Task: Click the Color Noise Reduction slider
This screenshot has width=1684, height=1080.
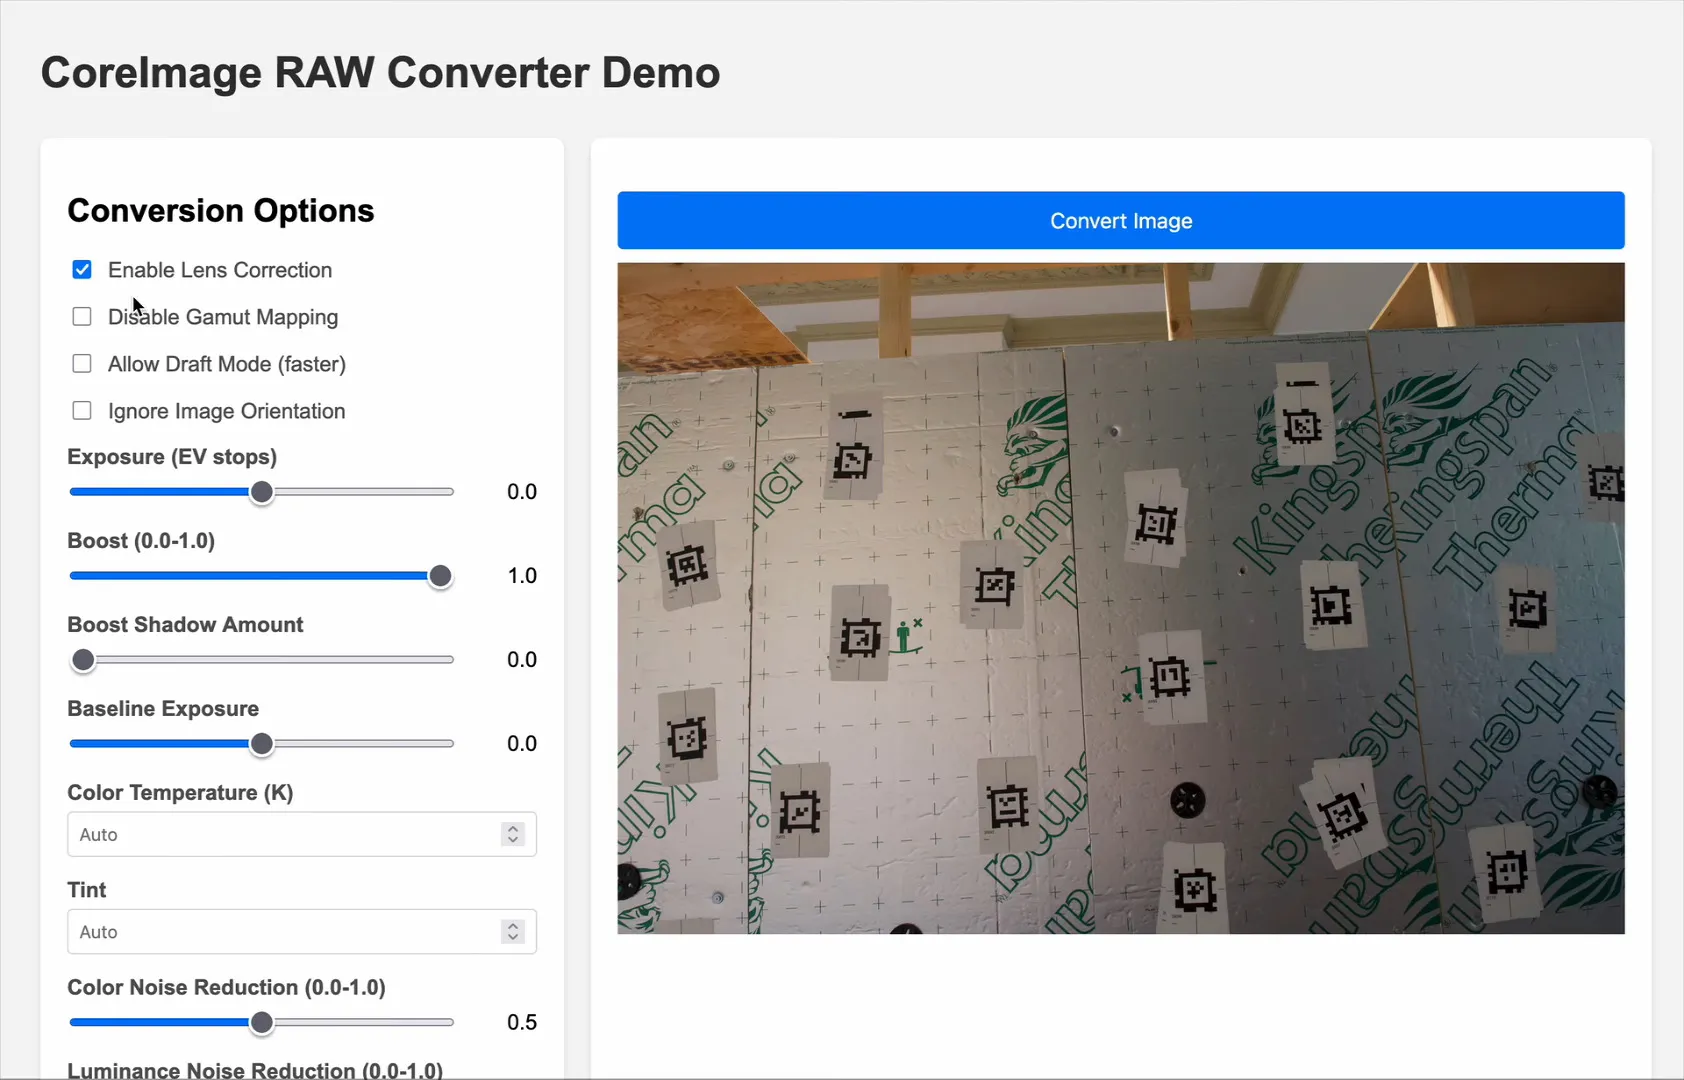Action: 260,1022
